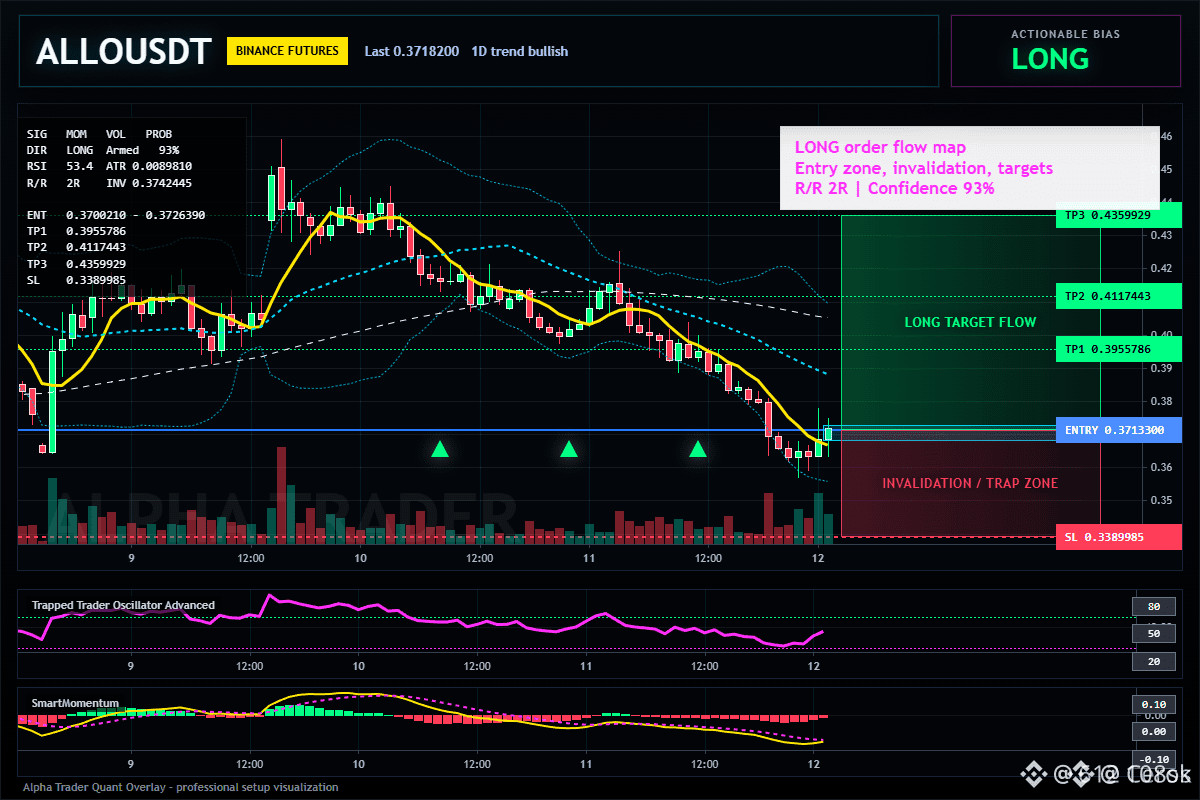The width and height of the screenshot is (1200, 800).
Task: Click the DIR LONG Armed 93% stats row
Action: point(103,150)
